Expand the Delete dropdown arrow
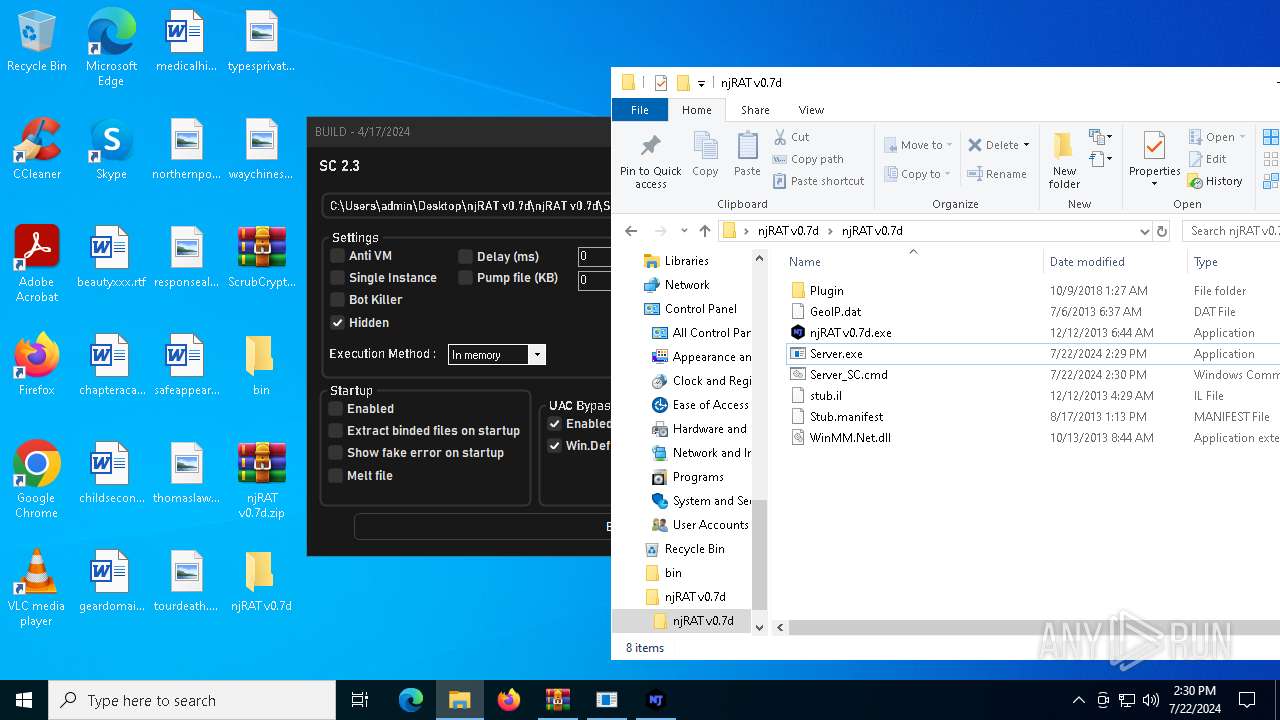 1026,146
